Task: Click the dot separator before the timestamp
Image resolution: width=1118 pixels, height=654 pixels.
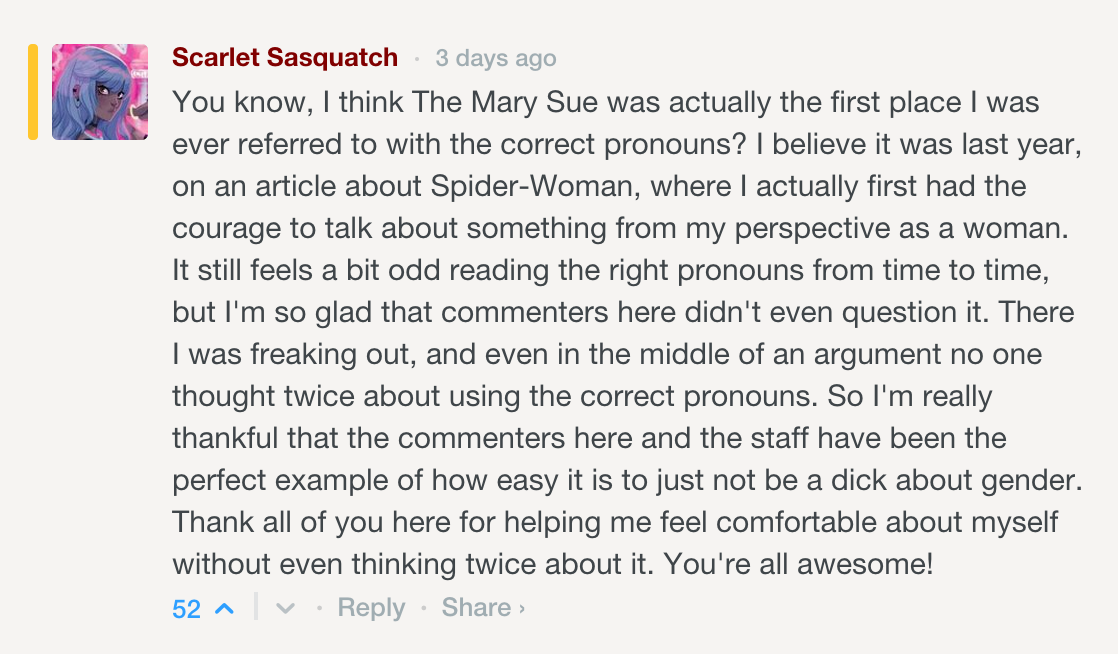Action: coord(417,59)
